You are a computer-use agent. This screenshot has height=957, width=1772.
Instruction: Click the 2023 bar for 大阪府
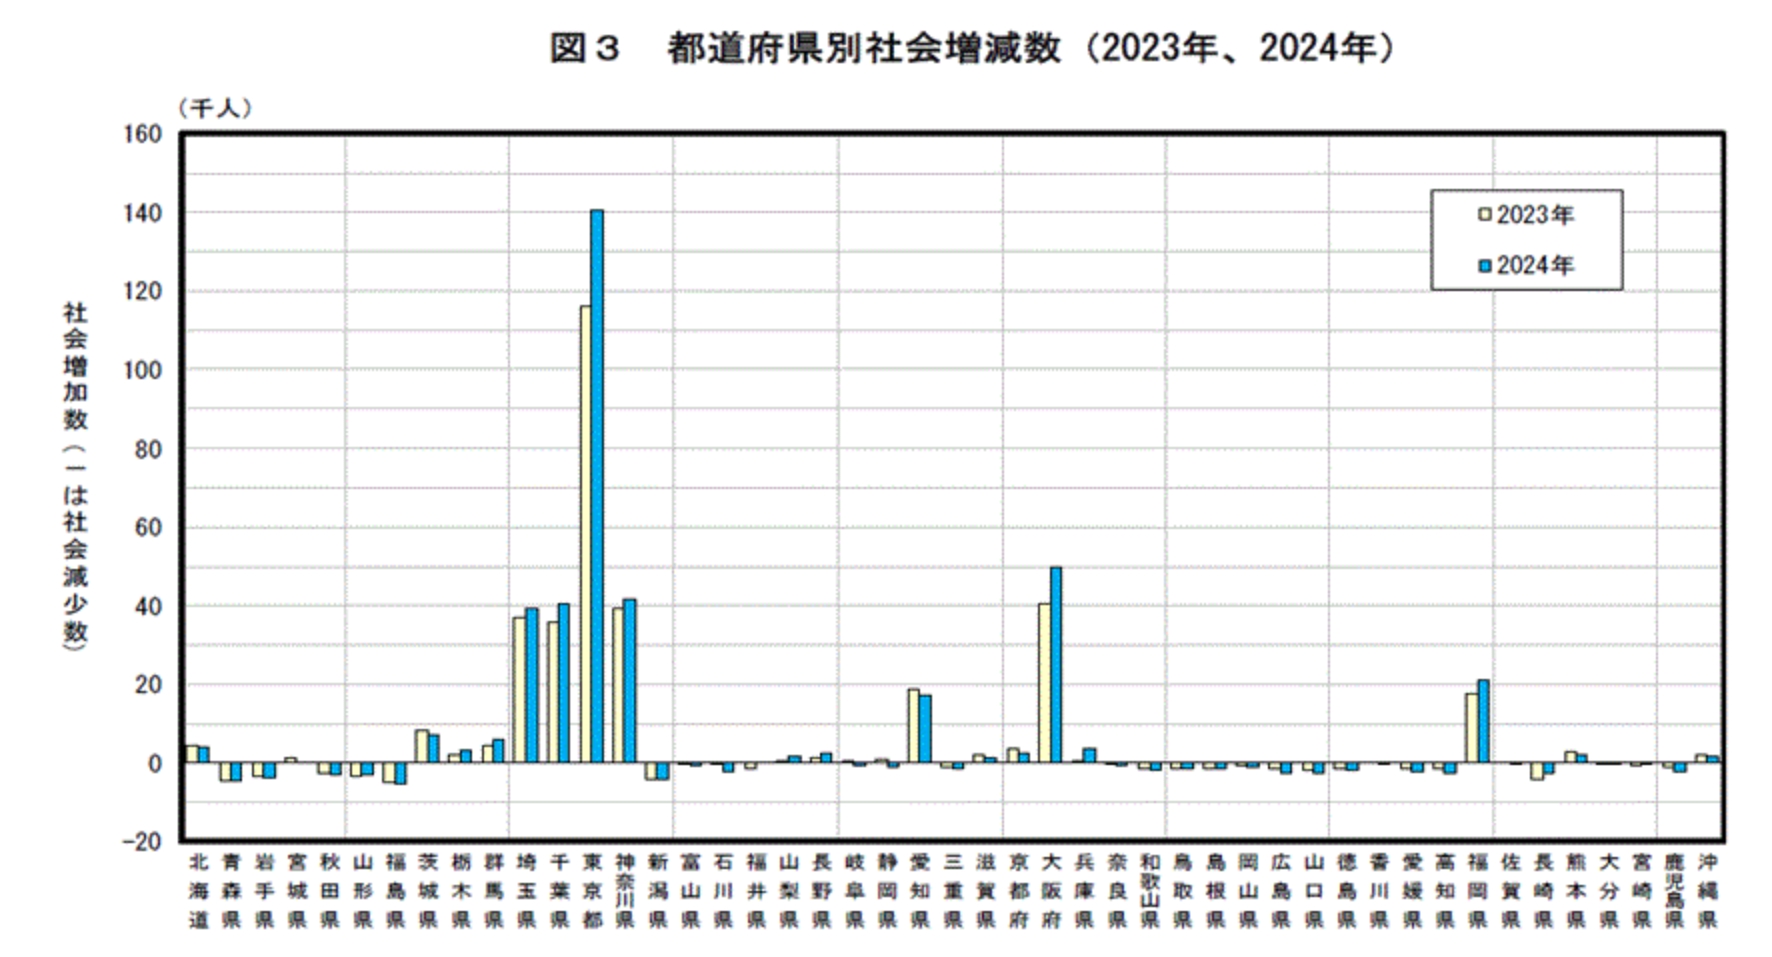click(x=1044, y=683)
